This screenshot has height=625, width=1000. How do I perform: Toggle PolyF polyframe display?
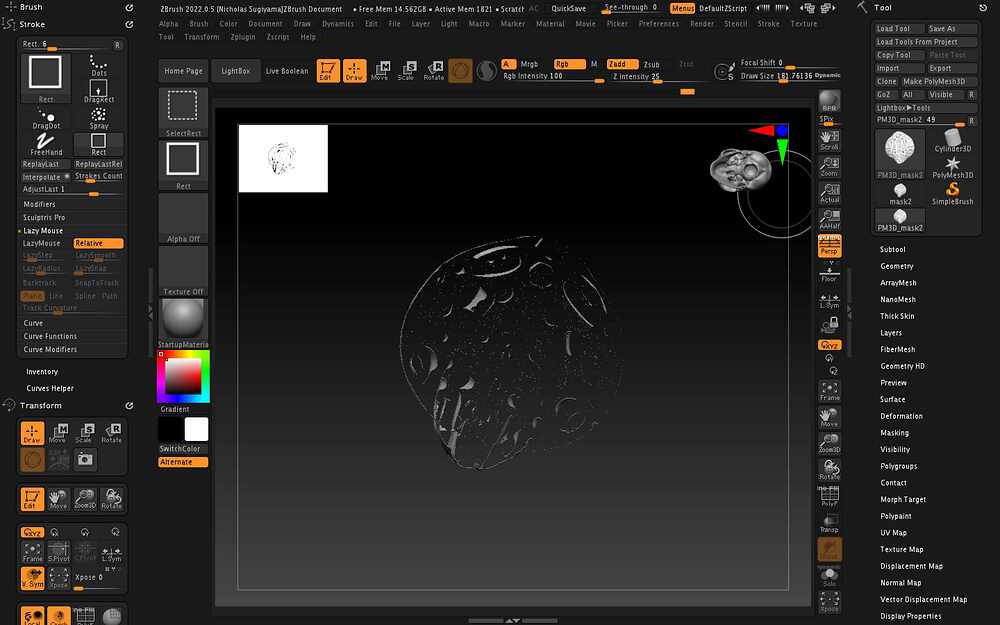pos(829,497)
